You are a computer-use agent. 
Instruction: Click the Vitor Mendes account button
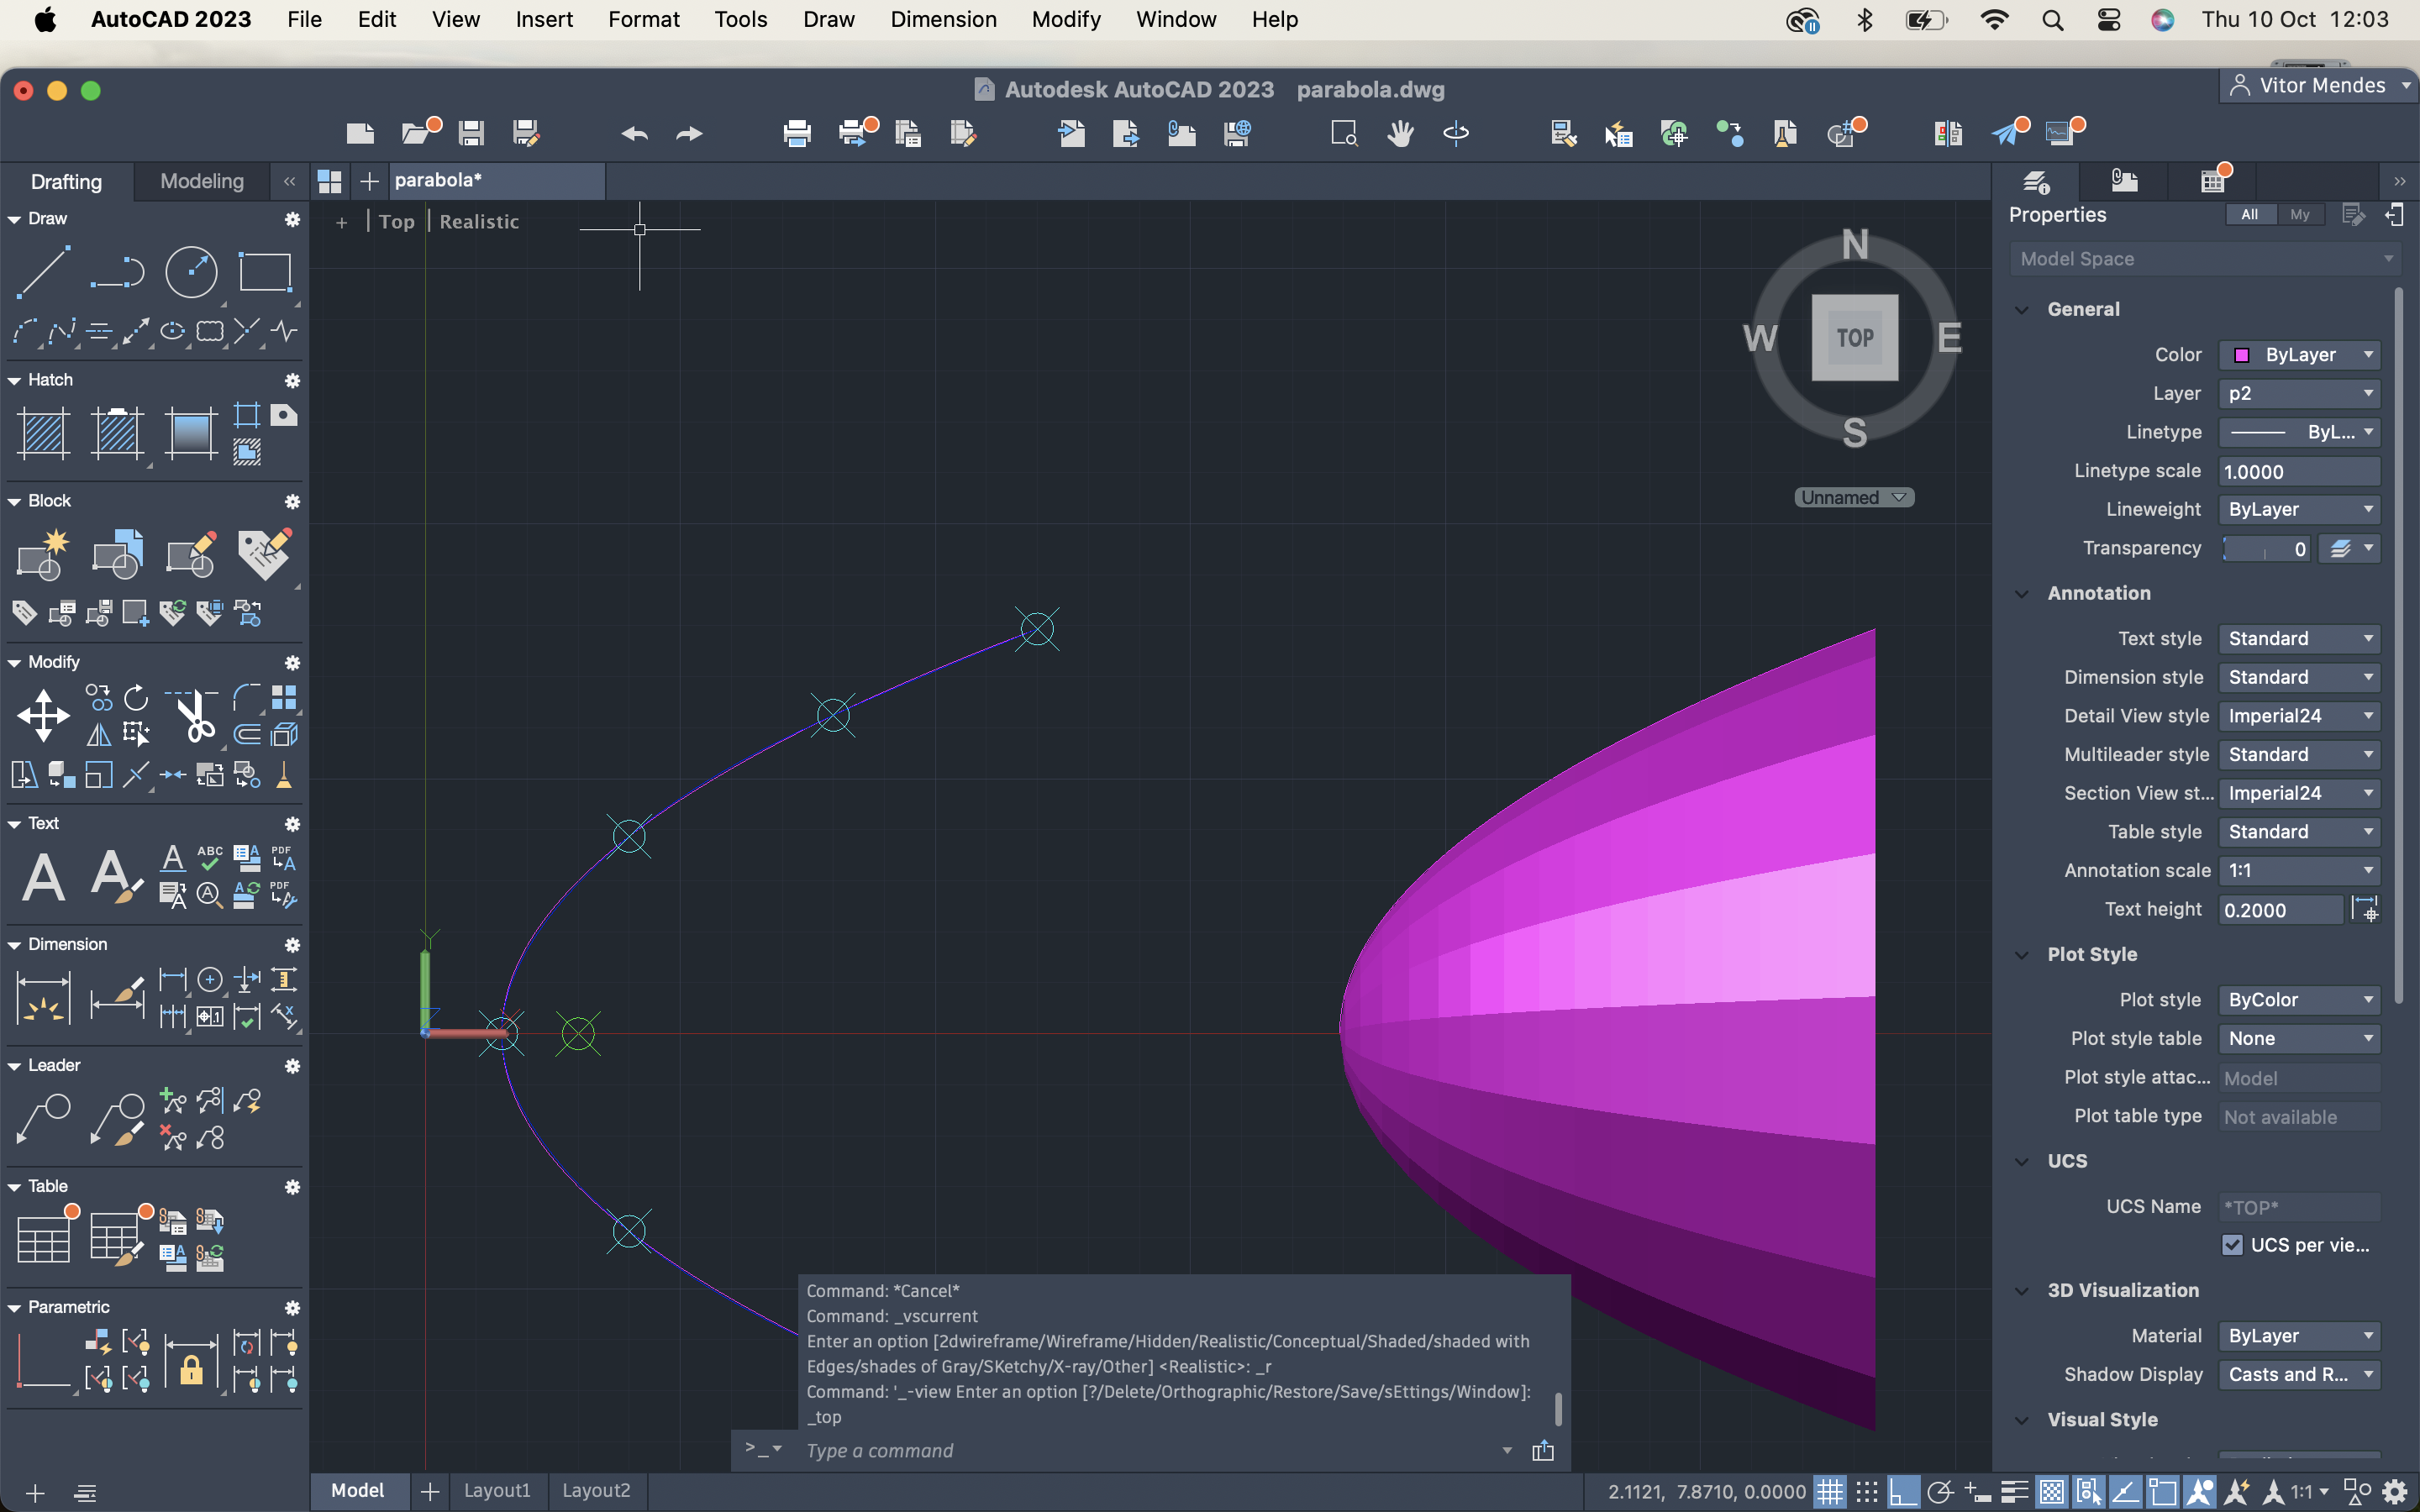coord(2320,86)
